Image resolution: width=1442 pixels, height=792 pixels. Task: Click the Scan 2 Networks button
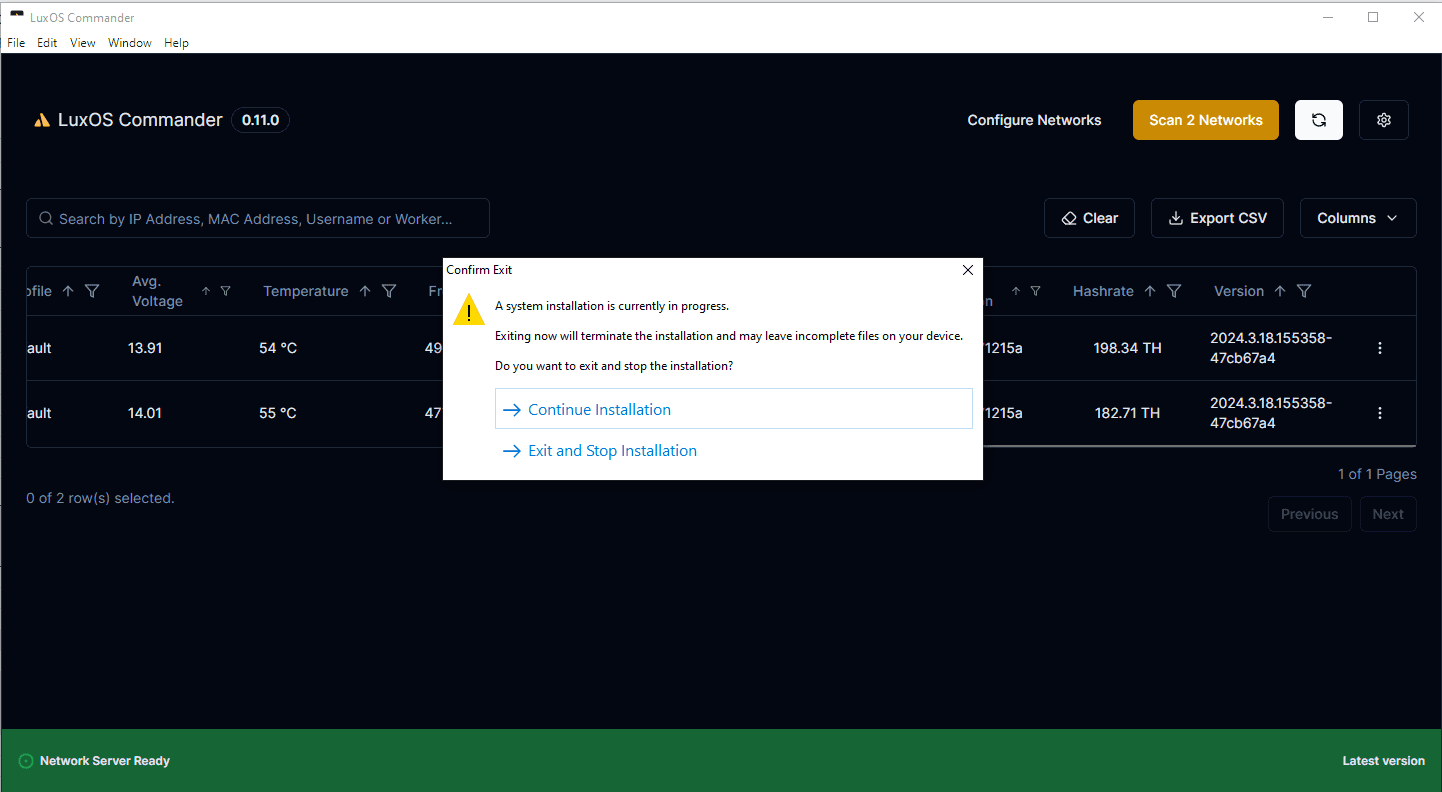point(1205,119)
